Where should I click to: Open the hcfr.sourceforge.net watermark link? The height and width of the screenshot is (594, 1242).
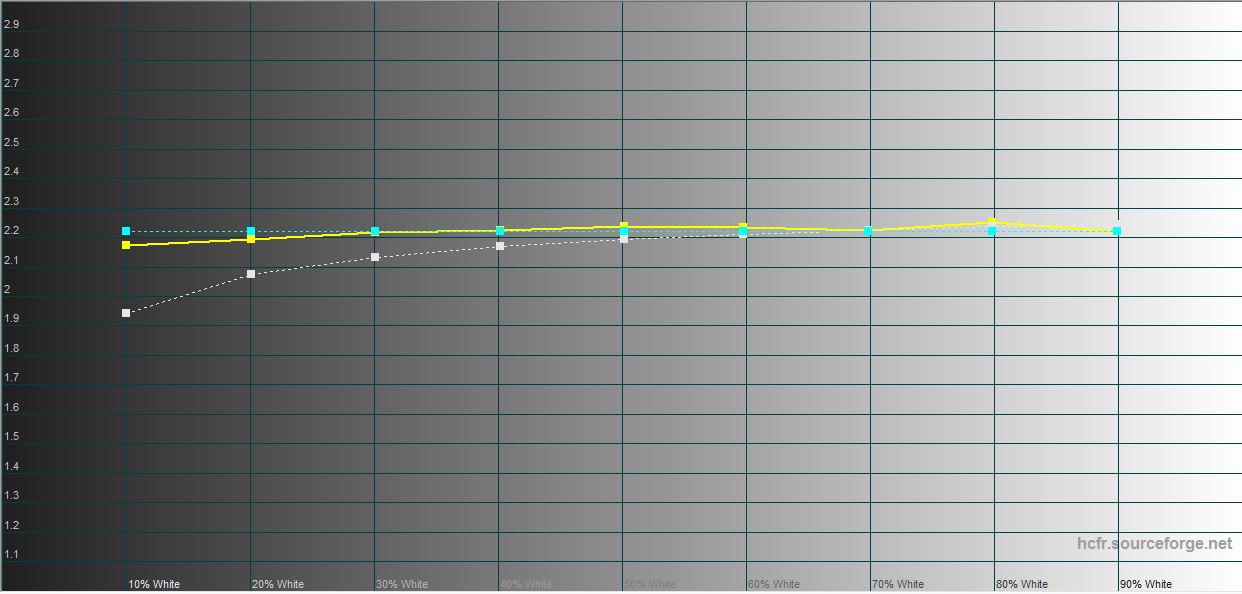(1154, 544)
